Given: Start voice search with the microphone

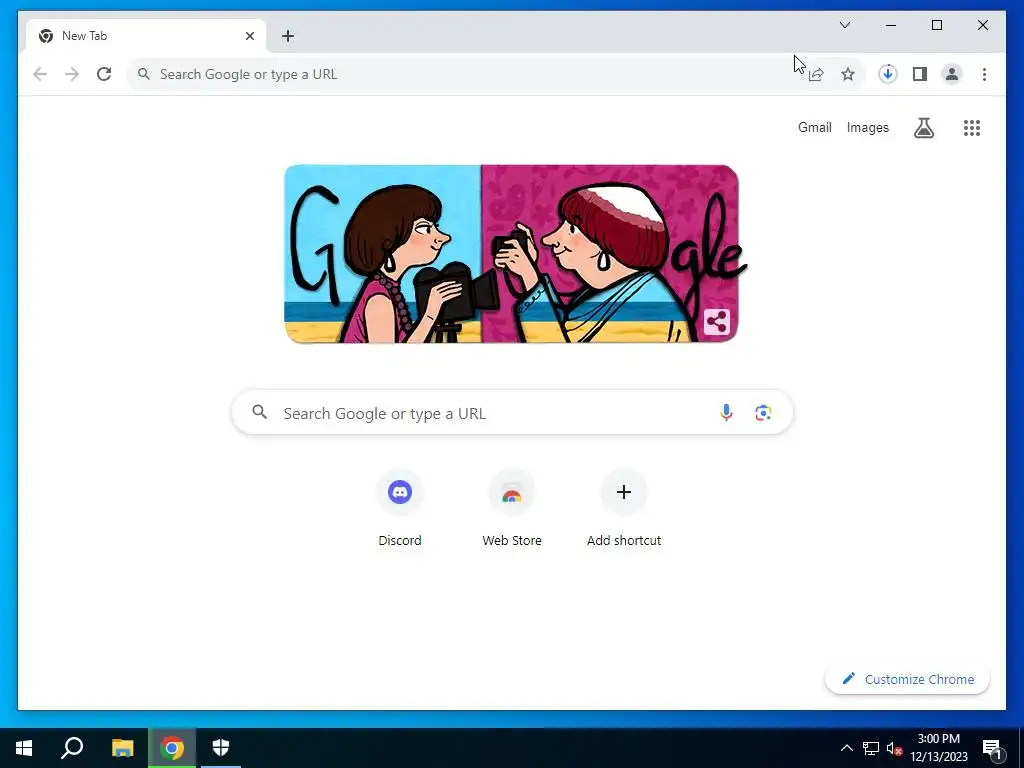Looking at the screenshot, I should (x=726, y=412).
